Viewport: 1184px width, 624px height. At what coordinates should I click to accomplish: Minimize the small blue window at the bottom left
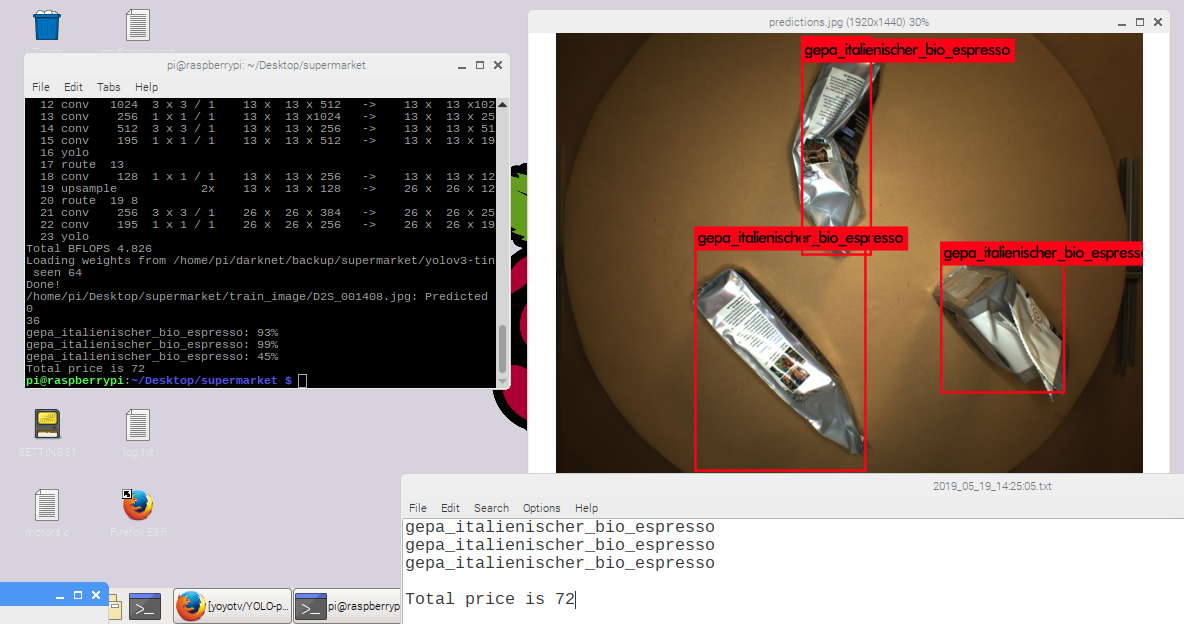60,596
